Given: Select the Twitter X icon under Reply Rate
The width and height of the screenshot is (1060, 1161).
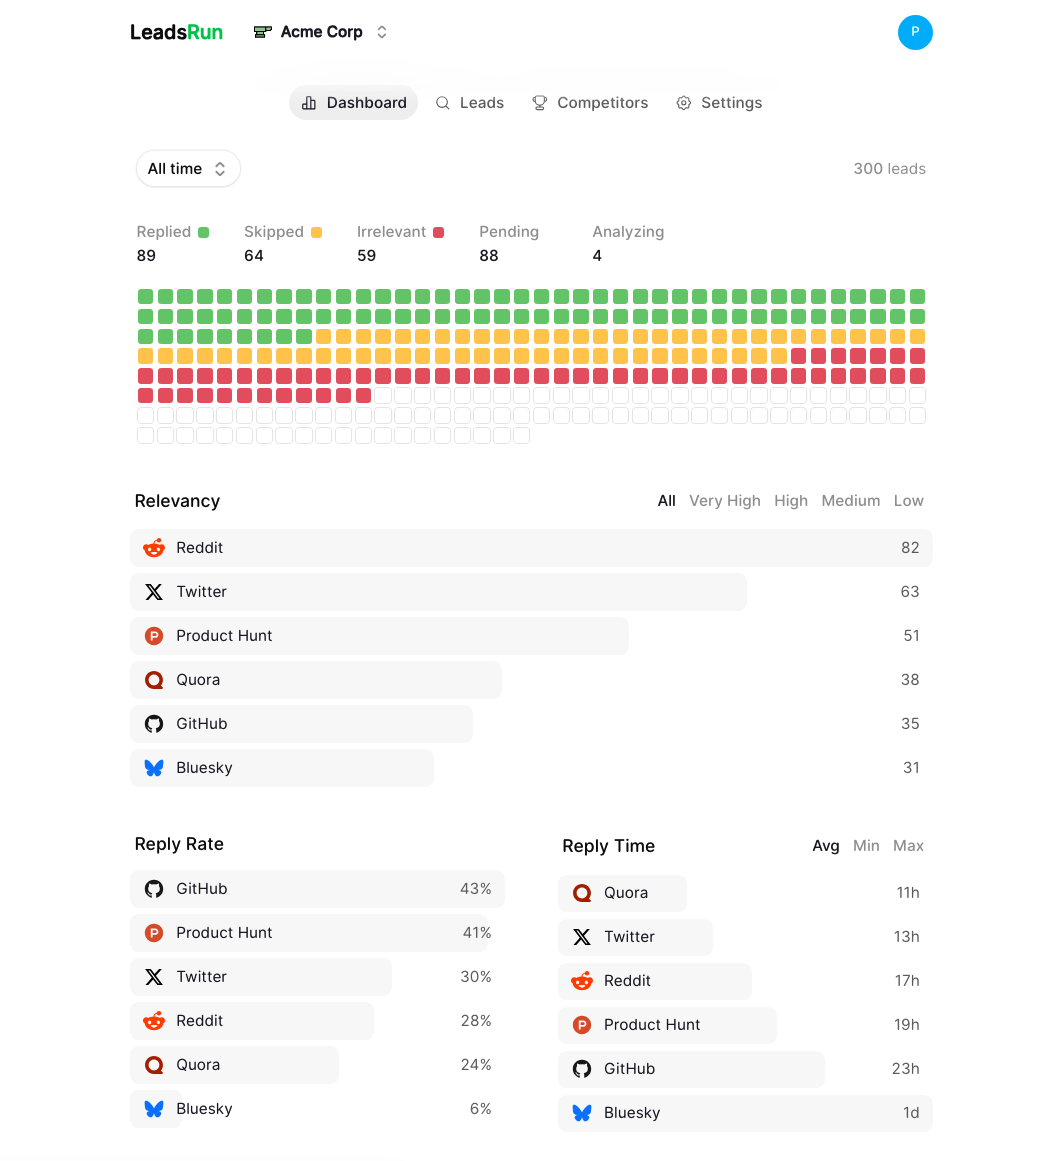Looking at the screenshot, I should pyautogui.click(x=154, y=976).
